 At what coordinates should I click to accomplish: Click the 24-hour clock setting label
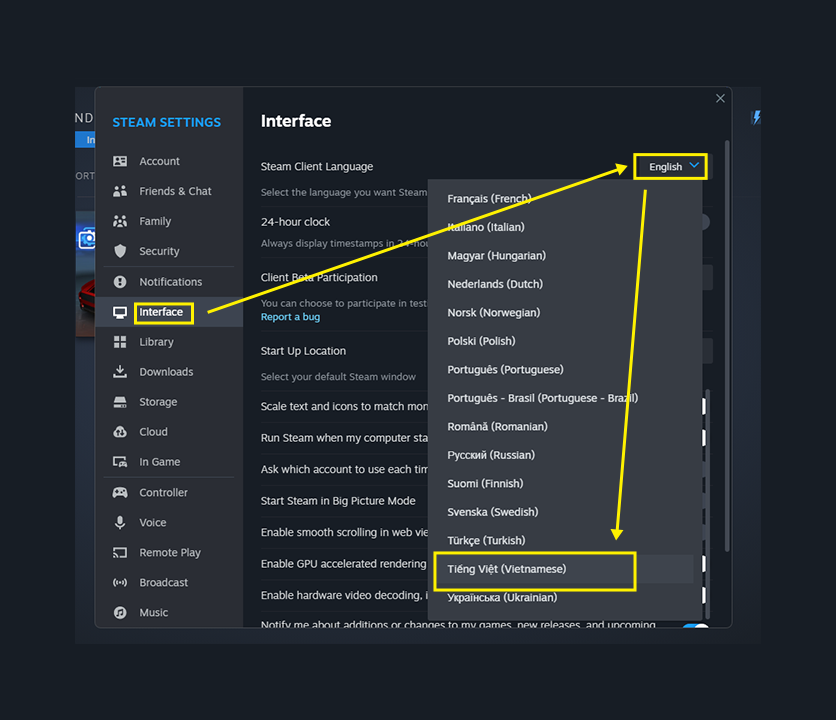click(295, 222)
